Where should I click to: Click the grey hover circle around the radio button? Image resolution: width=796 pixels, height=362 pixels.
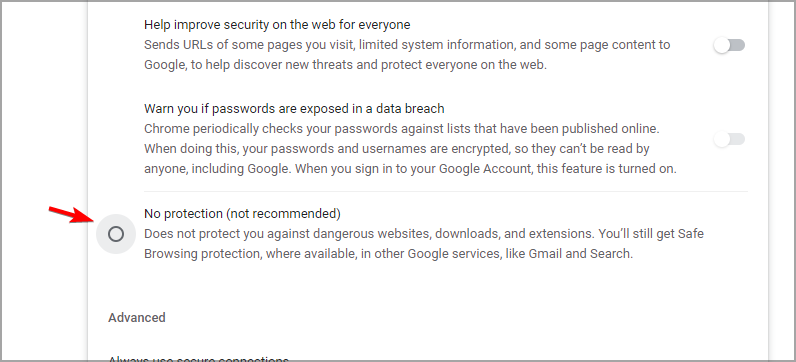coord(116,234)
